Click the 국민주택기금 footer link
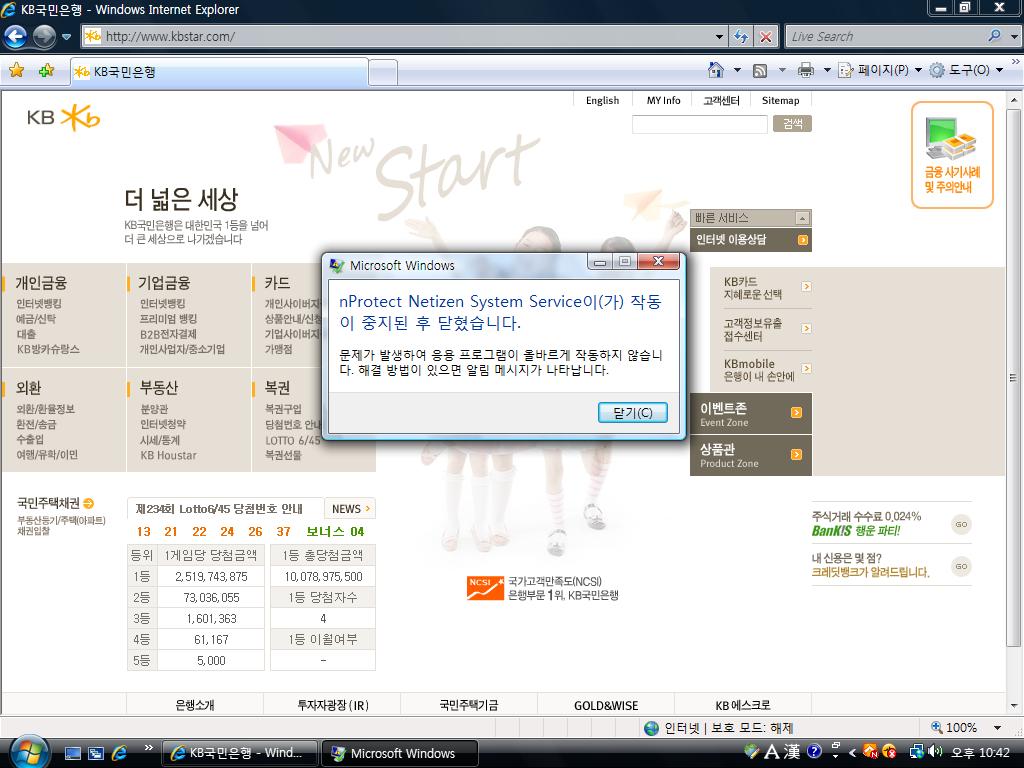Image resolution: width=1024 pixels, height=768 pixels. (469, 705)
